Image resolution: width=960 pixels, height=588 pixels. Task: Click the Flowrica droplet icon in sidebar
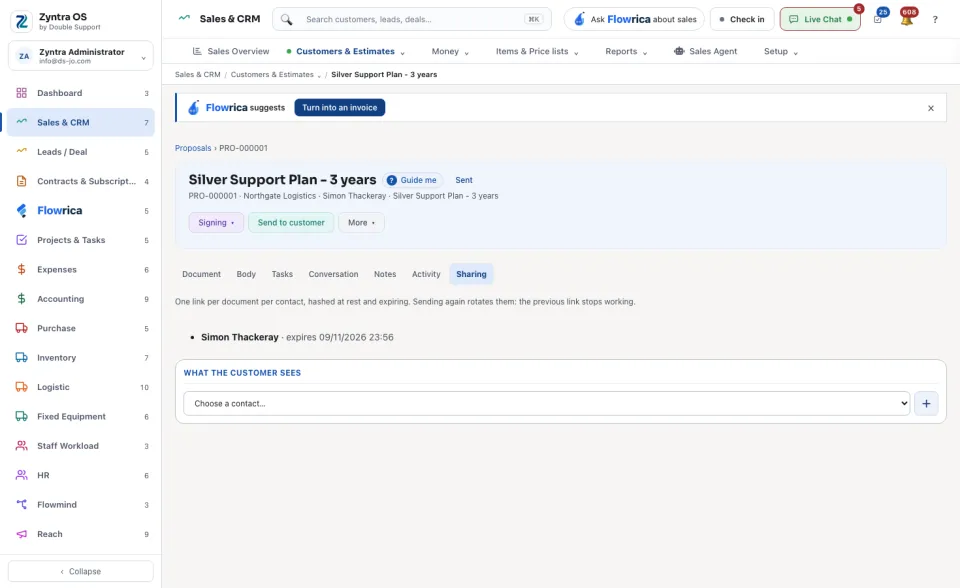coord(21,211)
